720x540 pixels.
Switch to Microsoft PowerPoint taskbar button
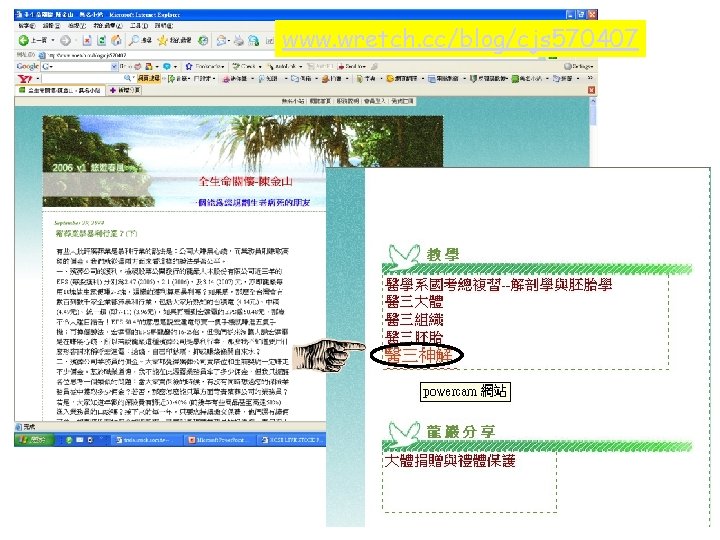(x=219, y=440)
